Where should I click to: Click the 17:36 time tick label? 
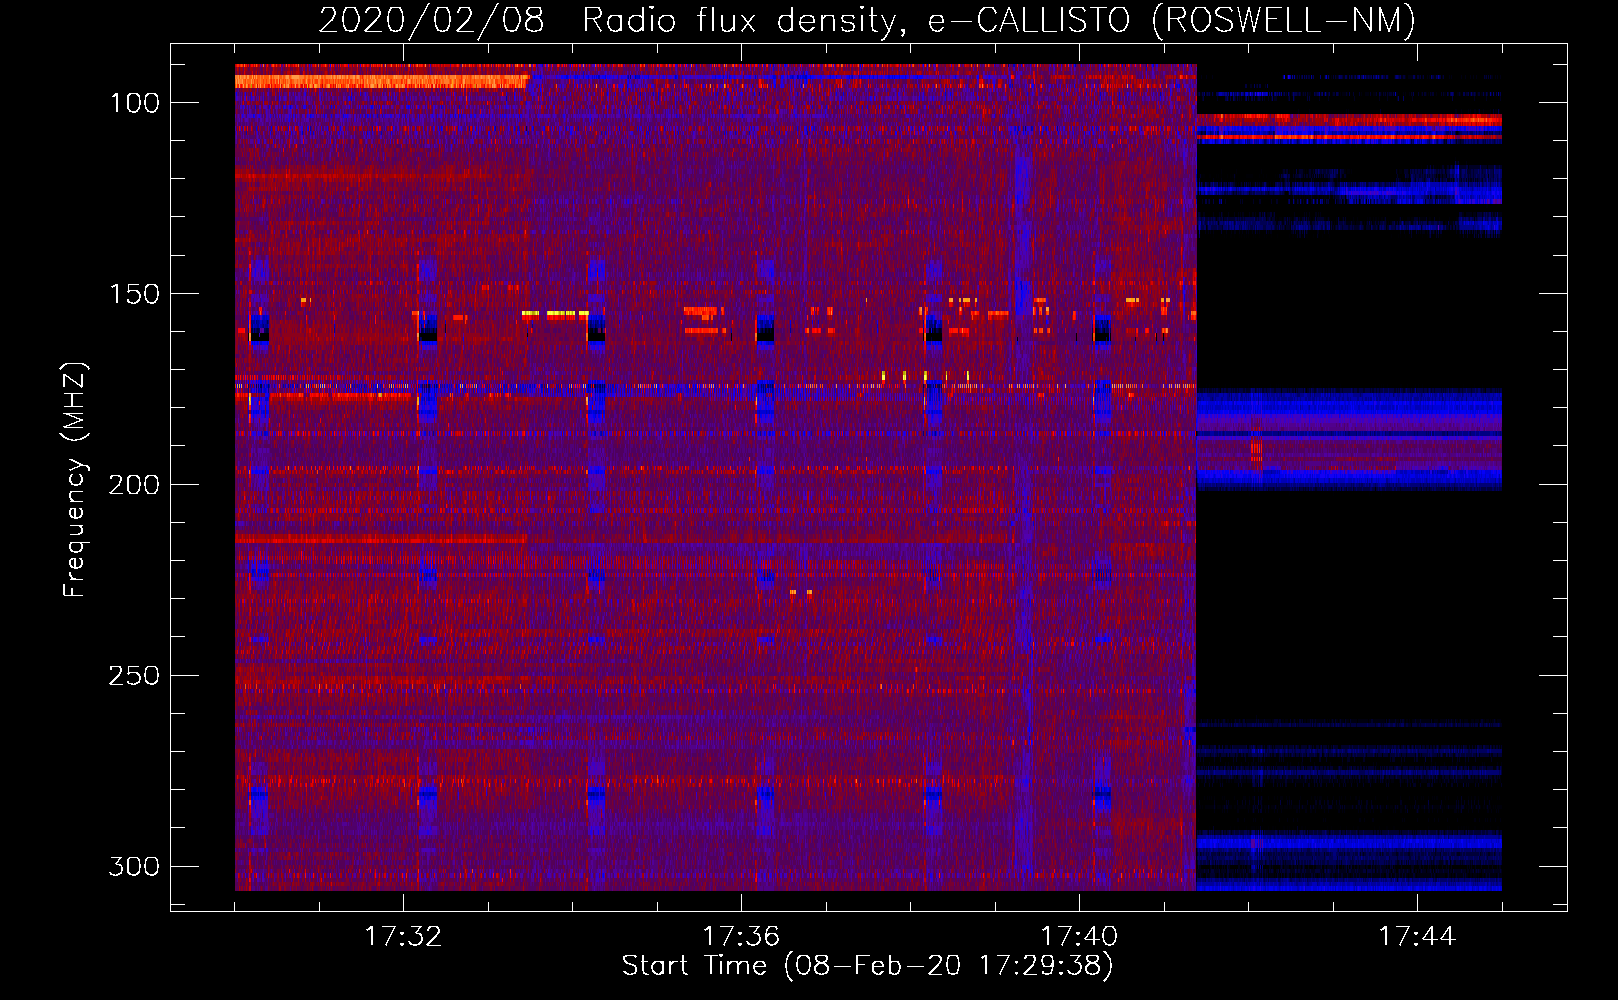[741, 937]
